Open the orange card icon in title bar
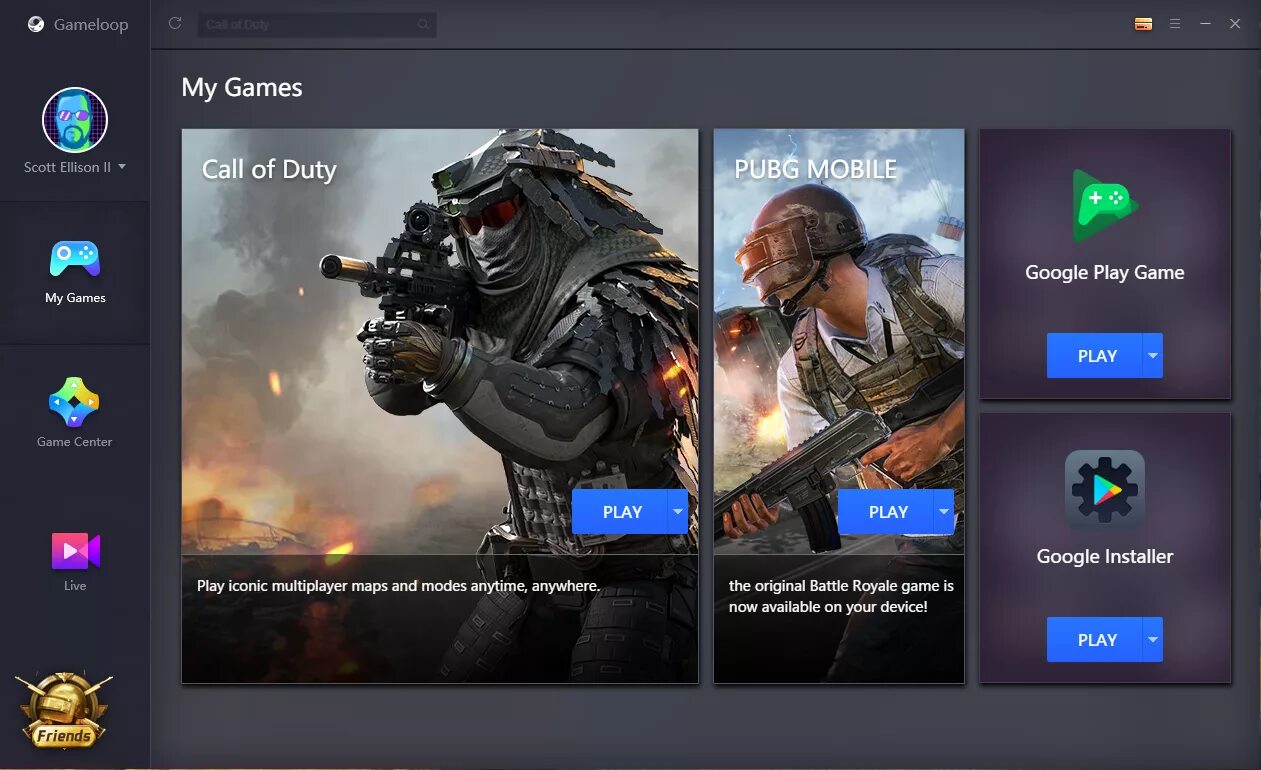The height and width of the screenshot is (770, 1261). (x=1143, y=24)
